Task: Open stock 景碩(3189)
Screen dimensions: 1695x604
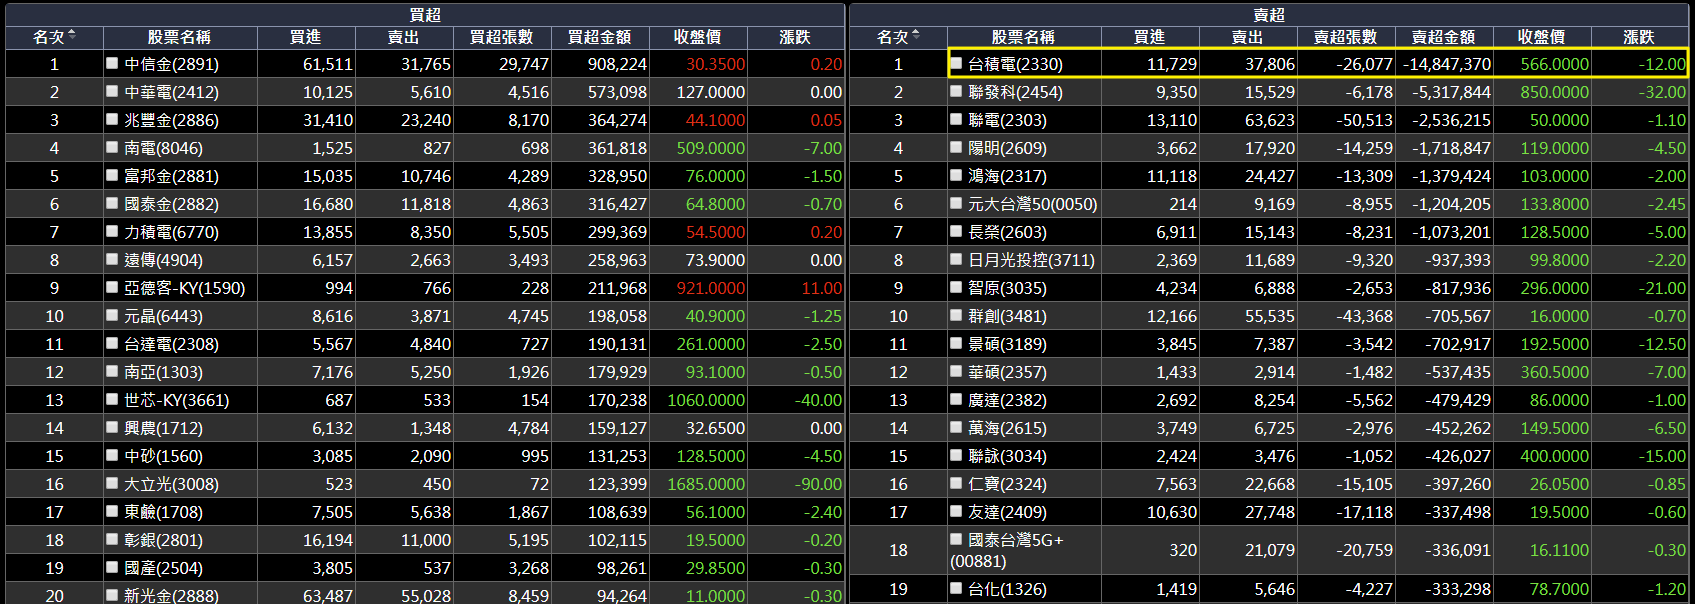Action: (x=1007, y=344)
